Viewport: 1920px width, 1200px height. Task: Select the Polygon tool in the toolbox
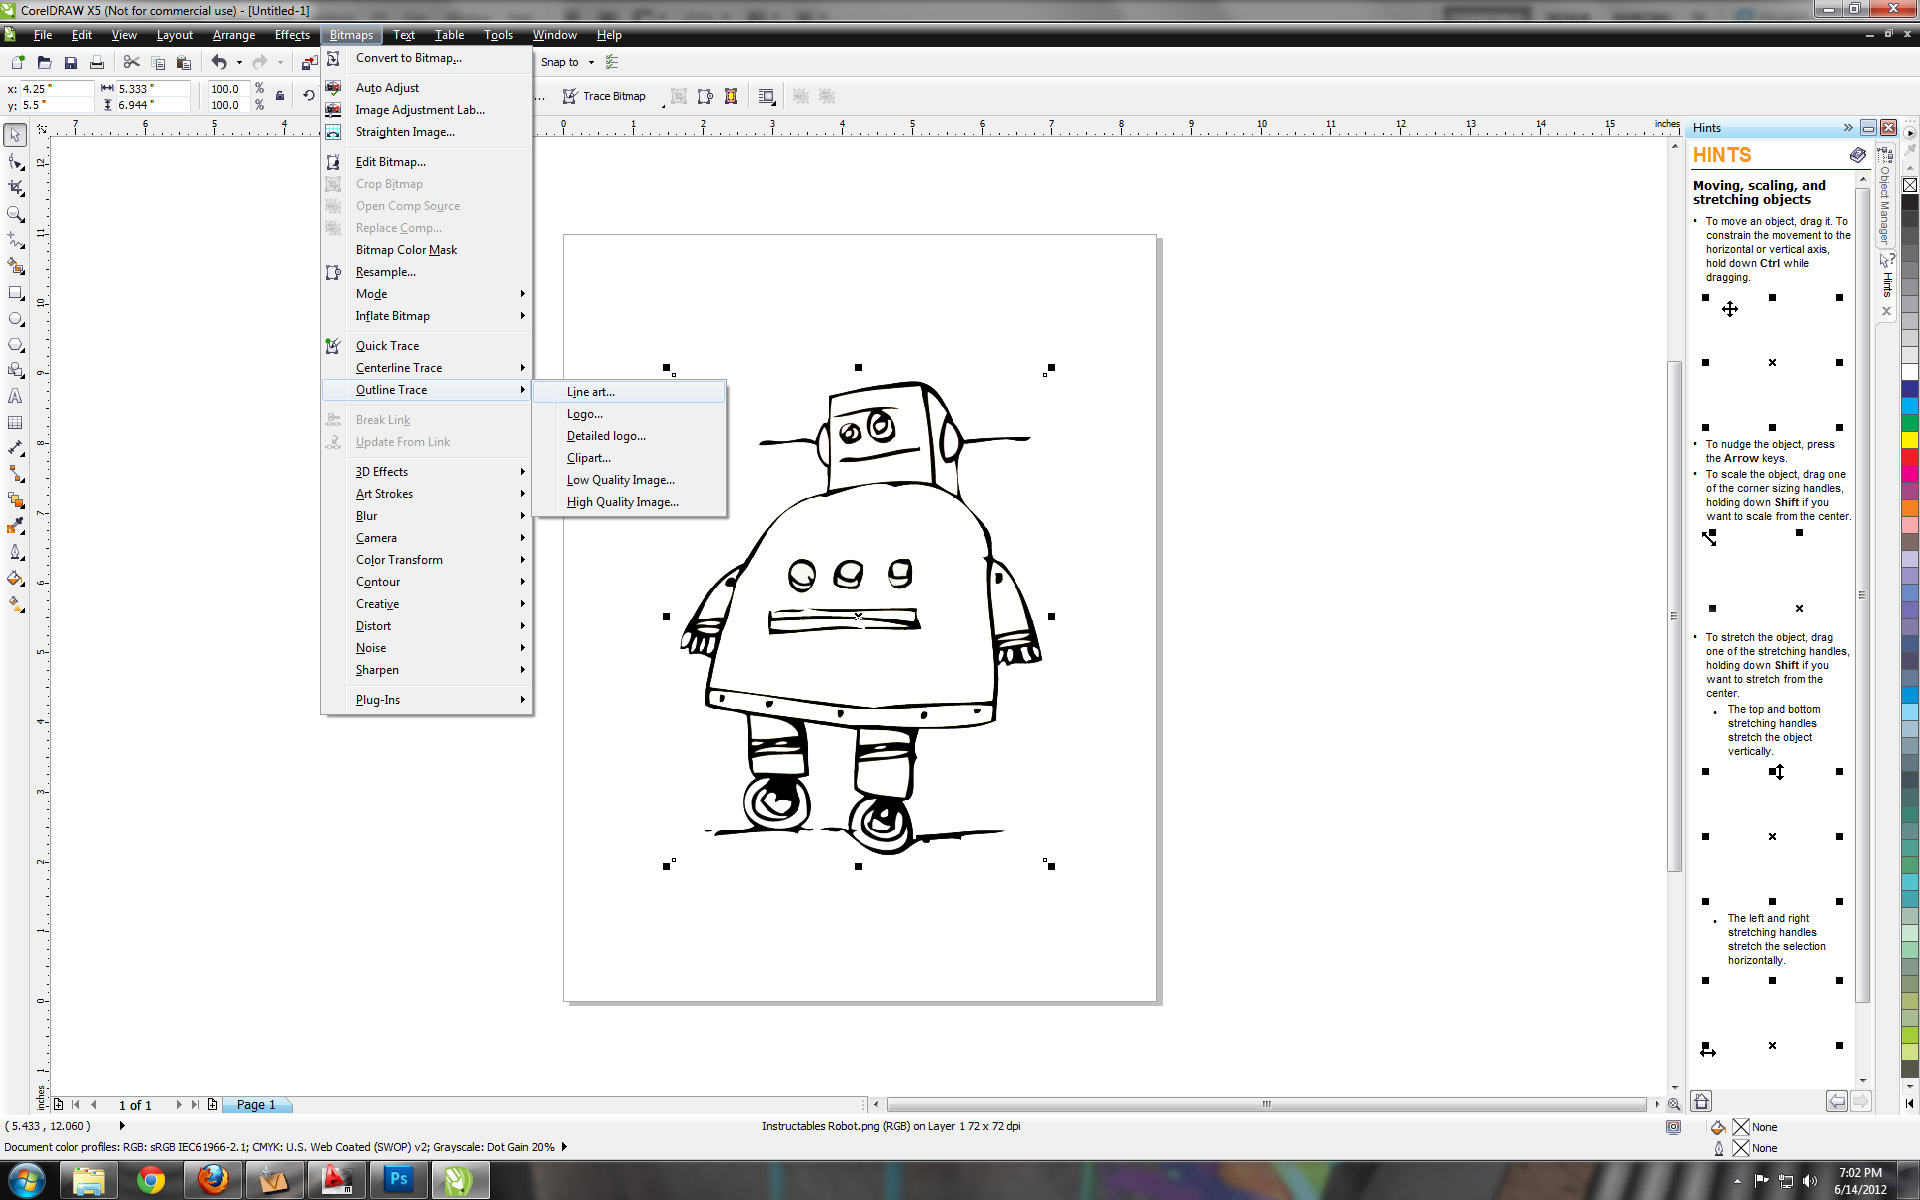[15, 344]
